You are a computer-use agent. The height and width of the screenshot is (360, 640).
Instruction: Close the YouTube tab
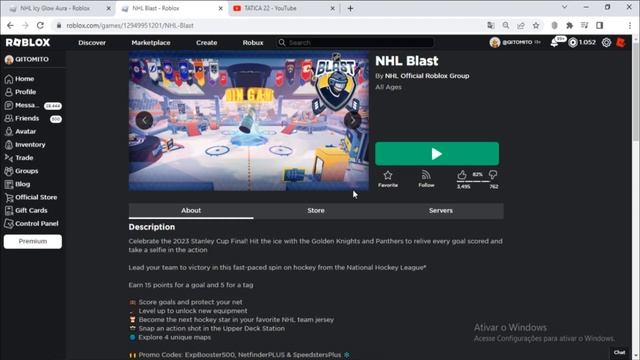(333, 9)
